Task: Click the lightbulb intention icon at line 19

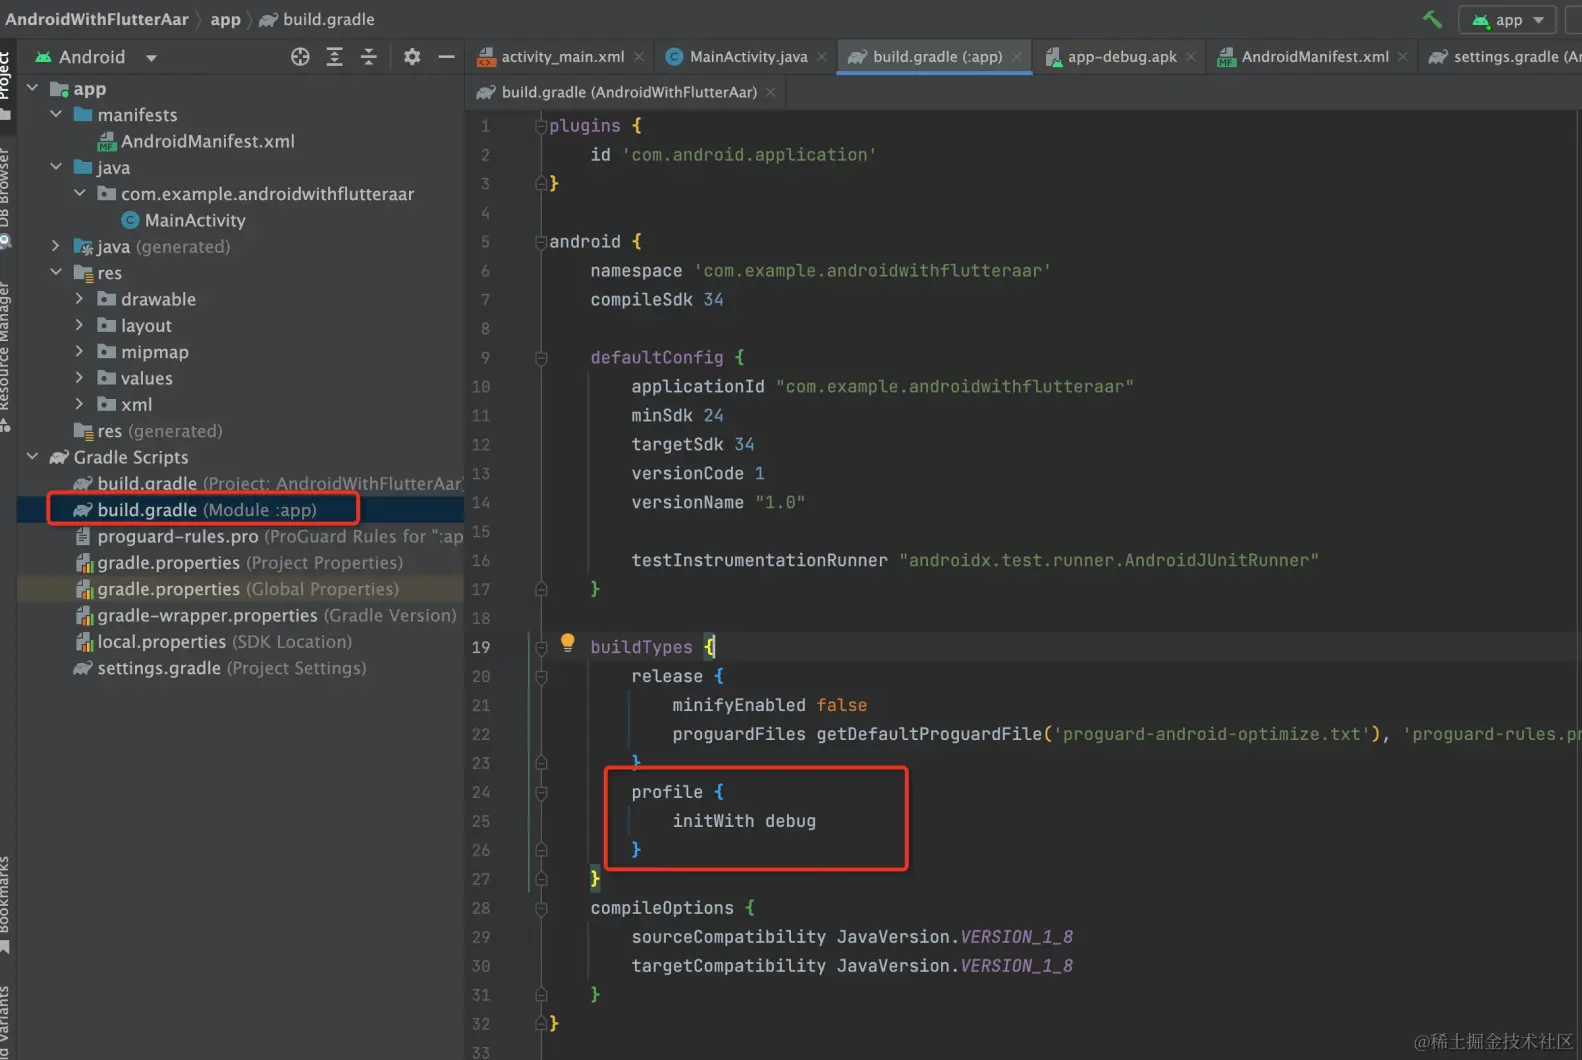Action: 568,643
